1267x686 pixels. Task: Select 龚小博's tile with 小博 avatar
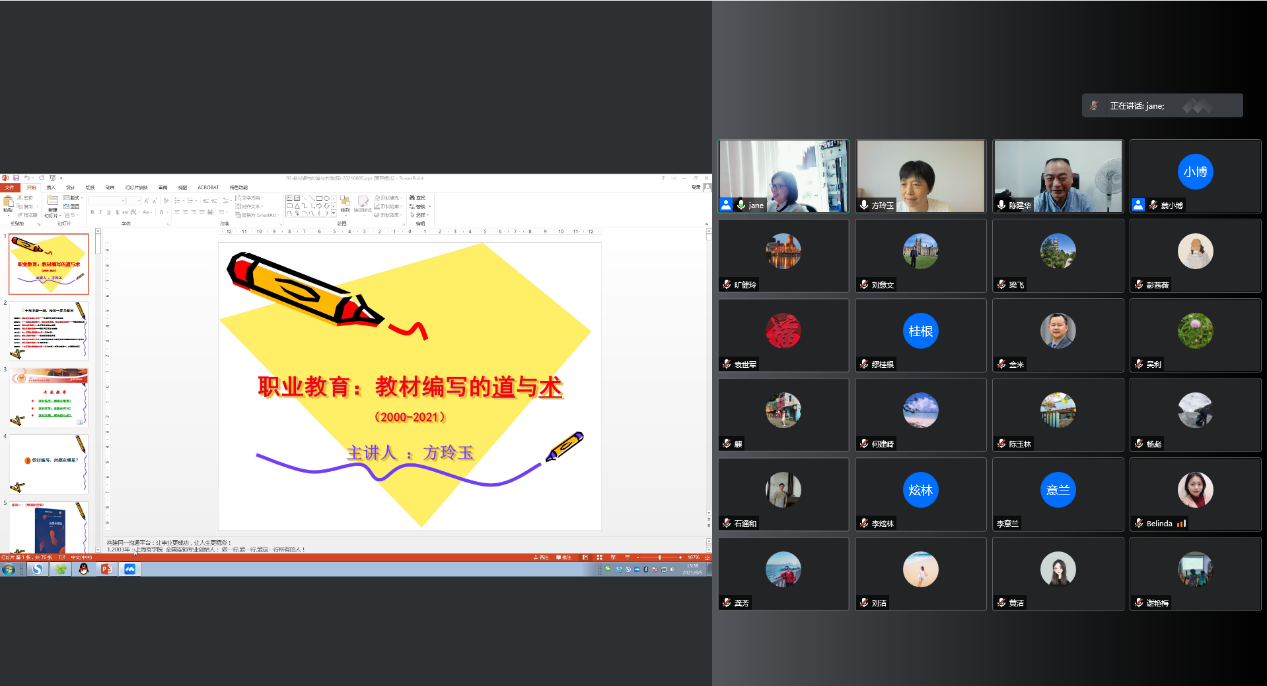tap(1195, 176)
